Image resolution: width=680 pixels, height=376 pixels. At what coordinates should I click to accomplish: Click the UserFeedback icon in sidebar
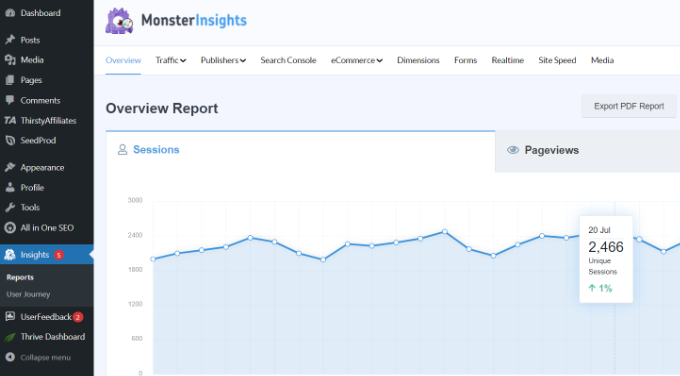[10, 317]
